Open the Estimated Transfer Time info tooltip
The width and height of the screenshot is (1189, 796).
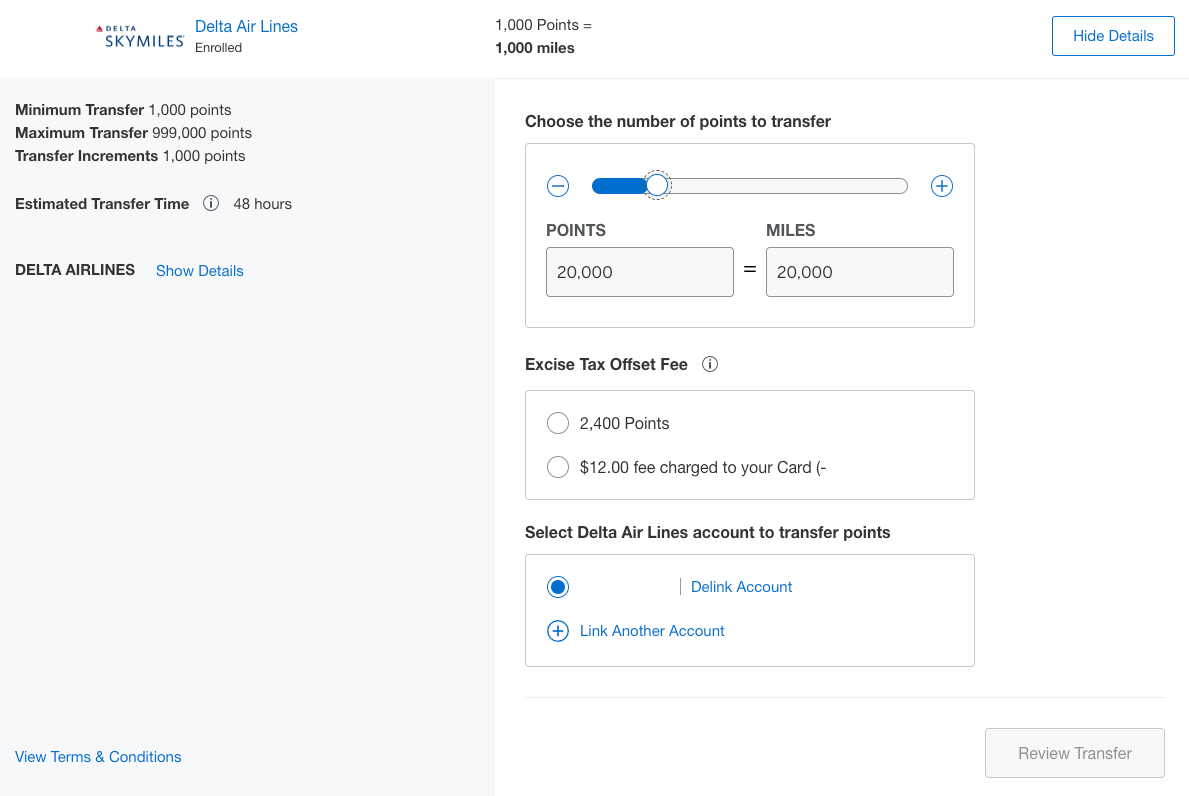[211, 203]
